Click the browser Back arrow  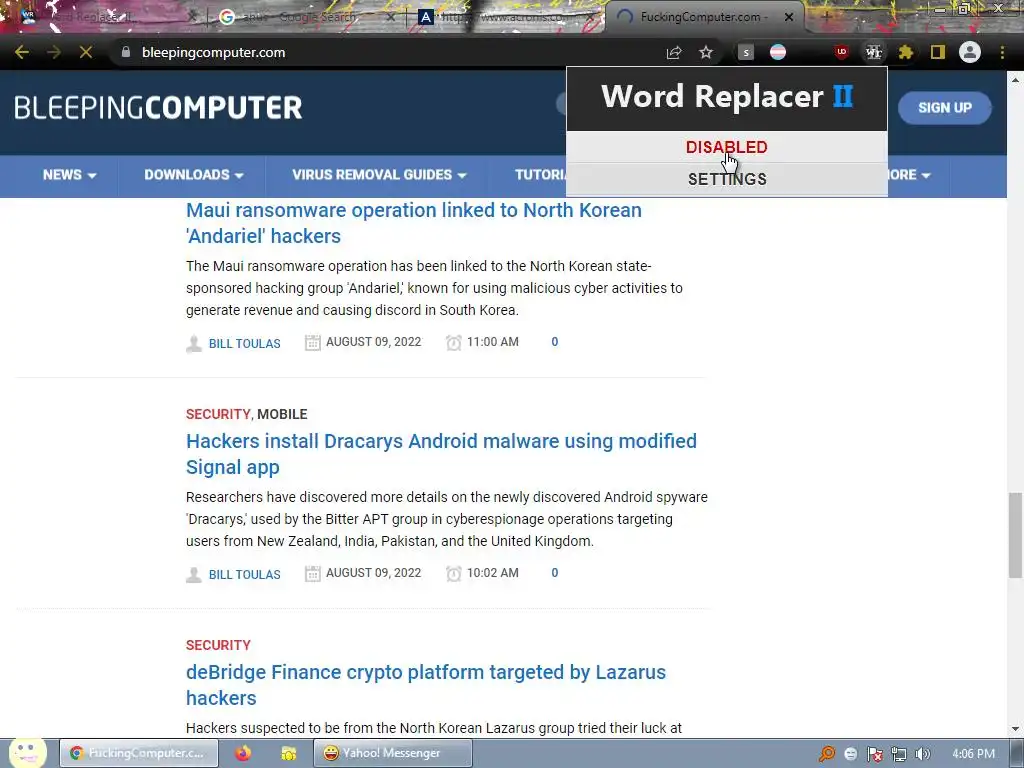pyautogui.click(x=22, y=52)
